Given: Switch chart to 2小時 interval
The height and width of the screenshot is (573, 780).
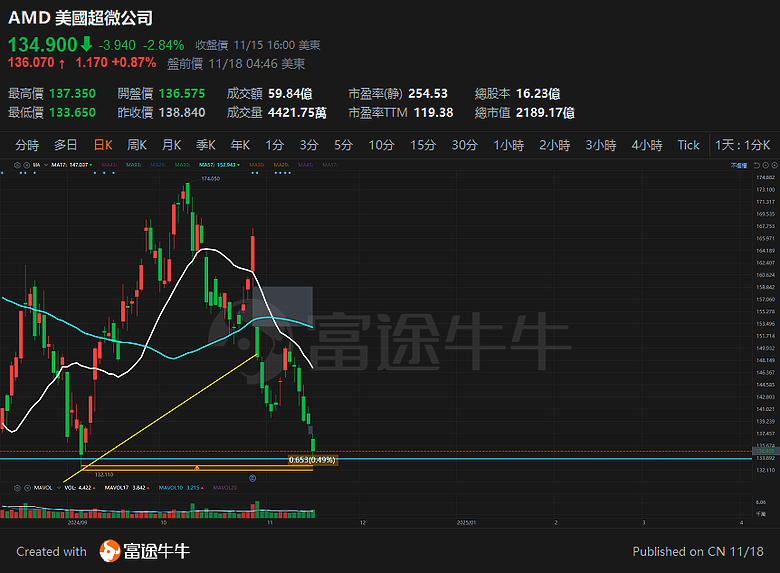Looking at the screenshot, I should coord(555,145).
